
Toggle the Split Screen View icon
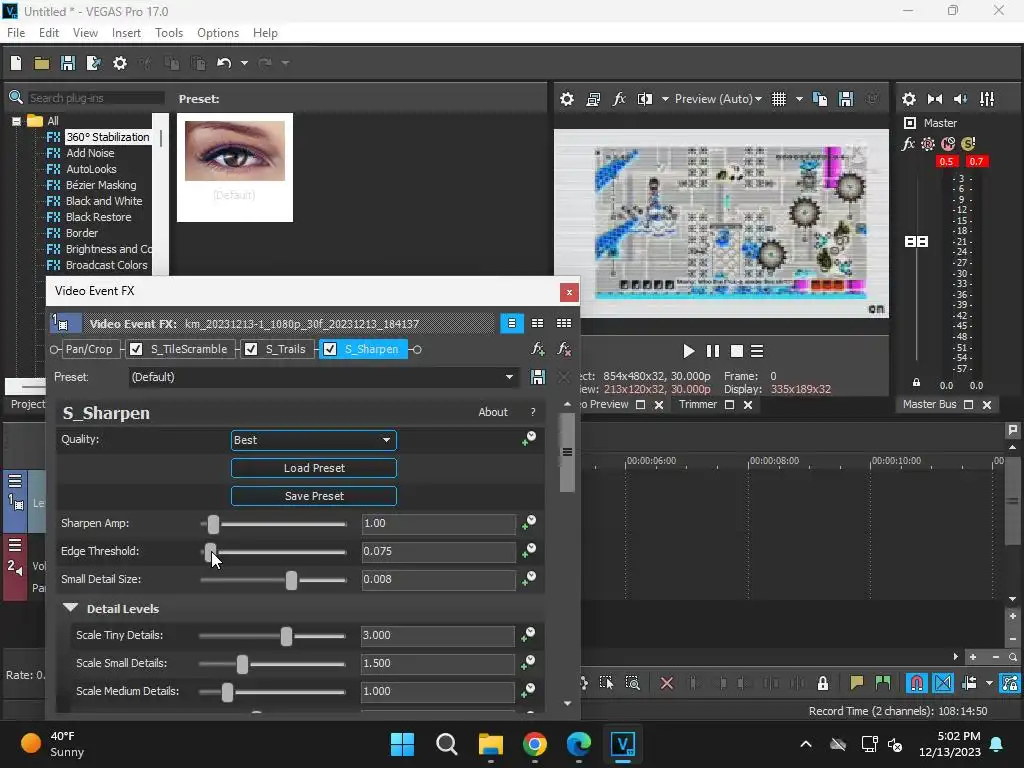click(x=645, y=99)
